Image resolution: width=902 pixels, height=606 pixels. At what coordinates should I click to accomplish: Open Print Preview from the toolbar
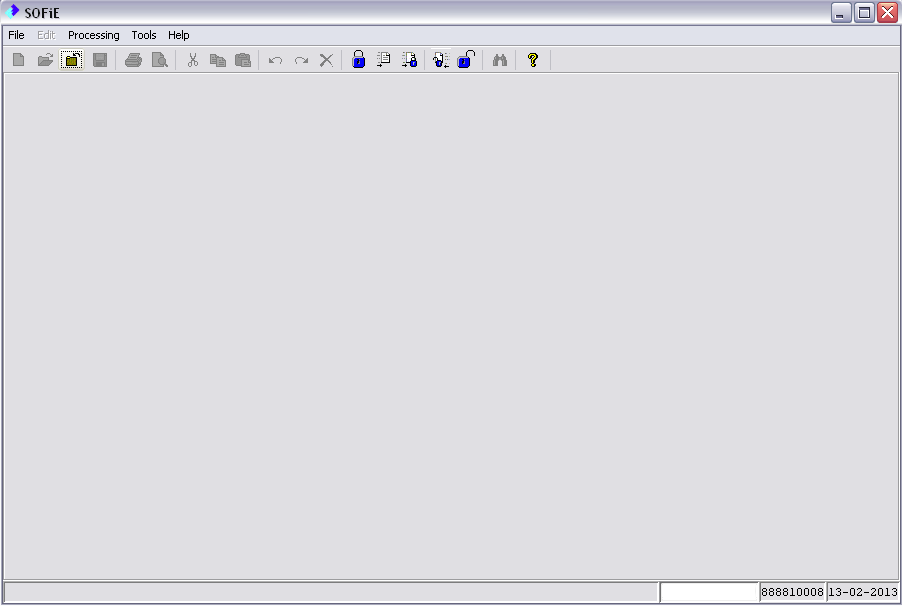(159, 60)
